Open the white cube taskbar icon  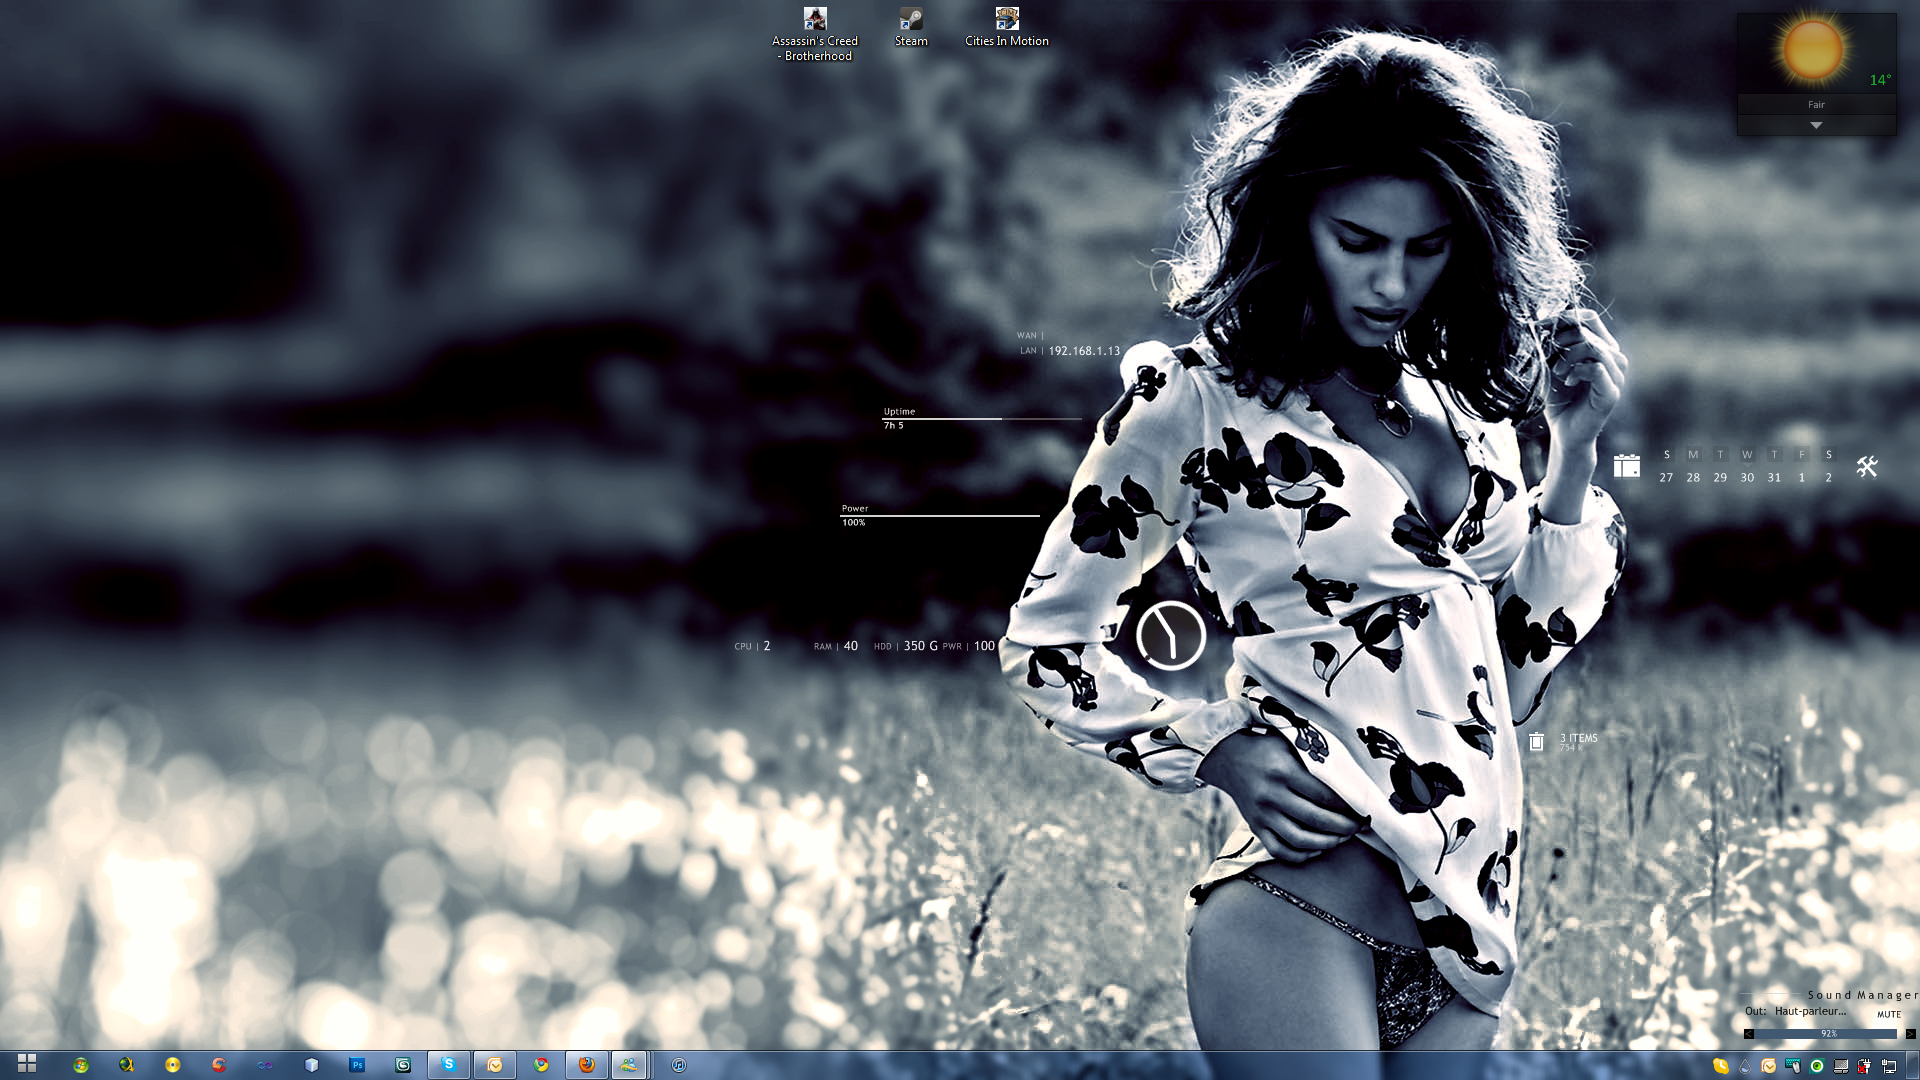coord(311,1065)
